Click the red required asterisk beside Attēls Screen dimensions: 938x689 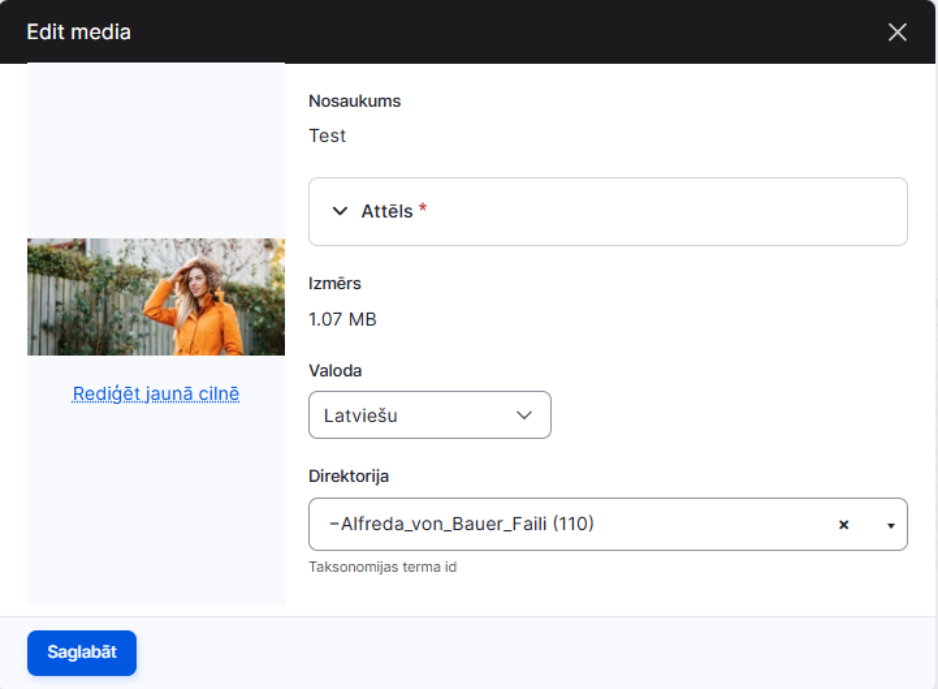[423, 208]
